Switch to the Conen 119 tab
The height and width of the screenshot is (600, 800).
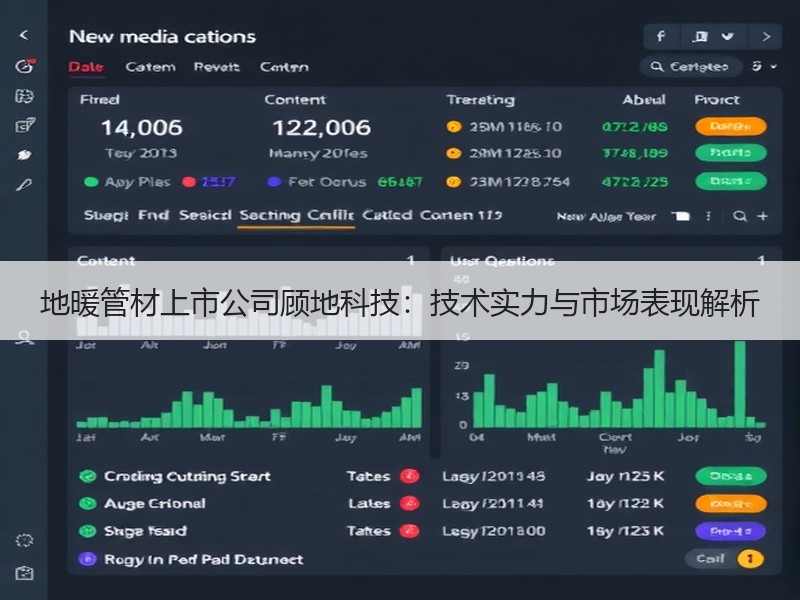pyautogui.click(x=461, y=215)
